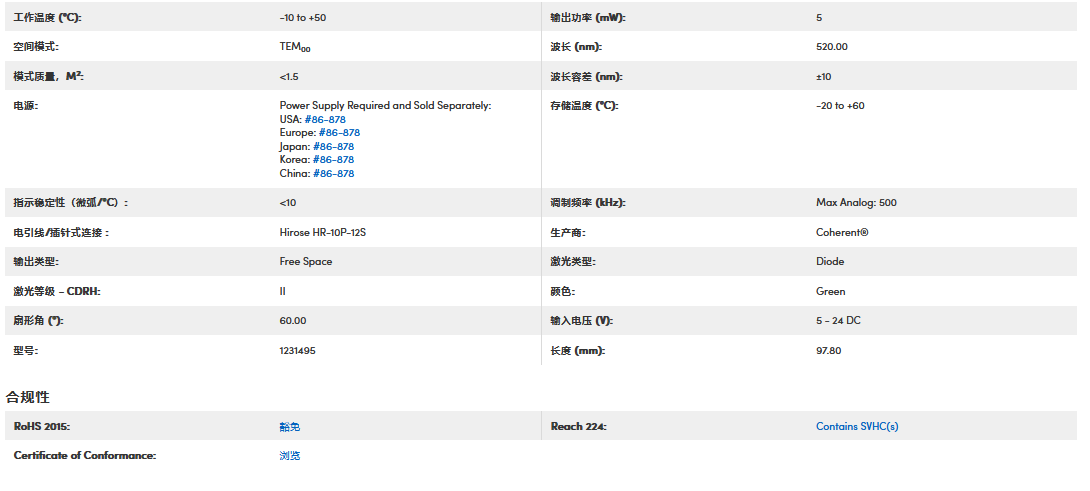1090x491 pixels.
Task: Click the Max Analog: 500 value
Action: (x=856, y=202)
